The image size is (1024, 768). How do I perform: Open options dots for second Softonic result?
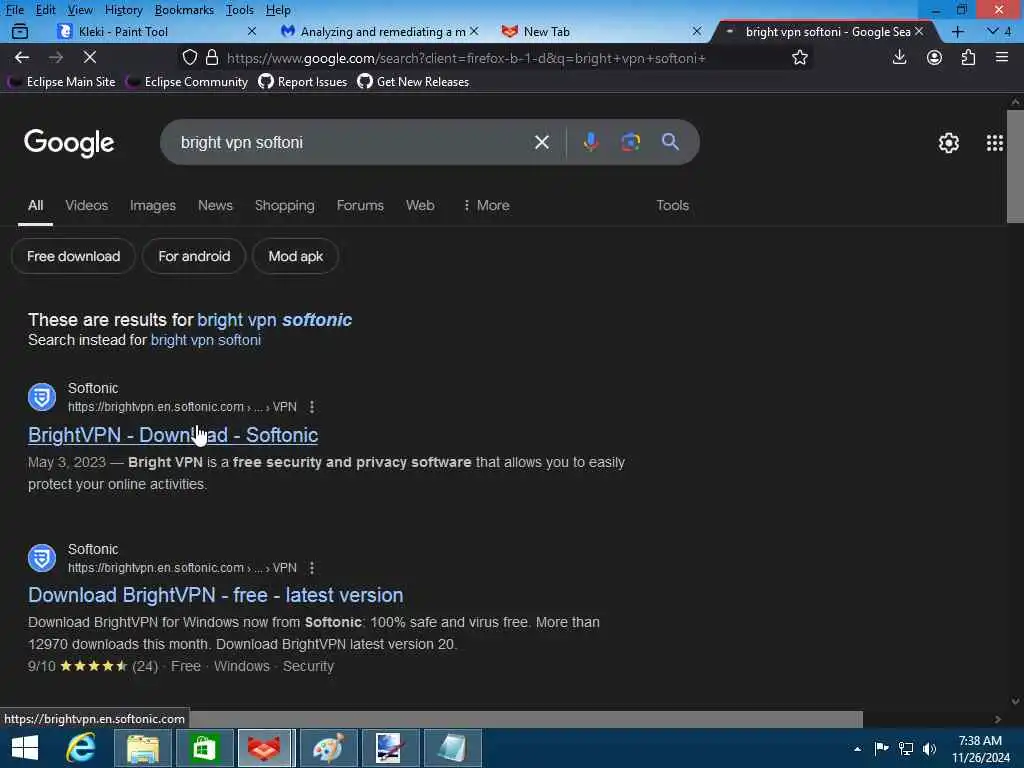[312, 568]
